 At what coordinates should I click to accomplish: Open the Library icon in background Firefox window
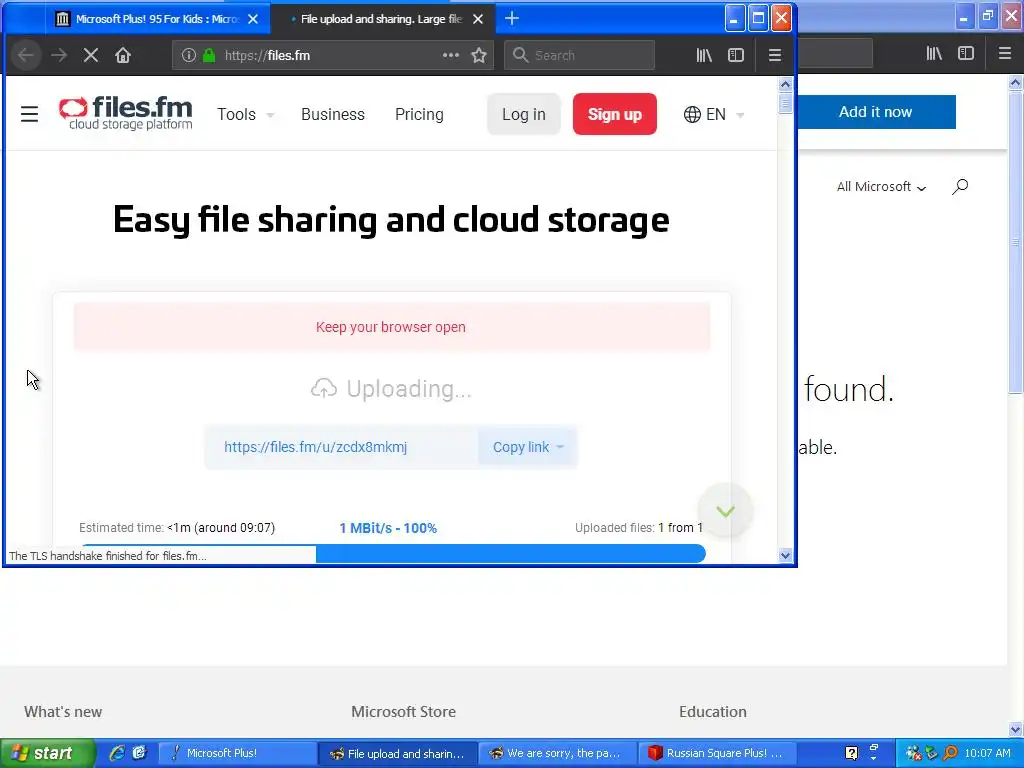pyautogui.click(x=934, y=54)
